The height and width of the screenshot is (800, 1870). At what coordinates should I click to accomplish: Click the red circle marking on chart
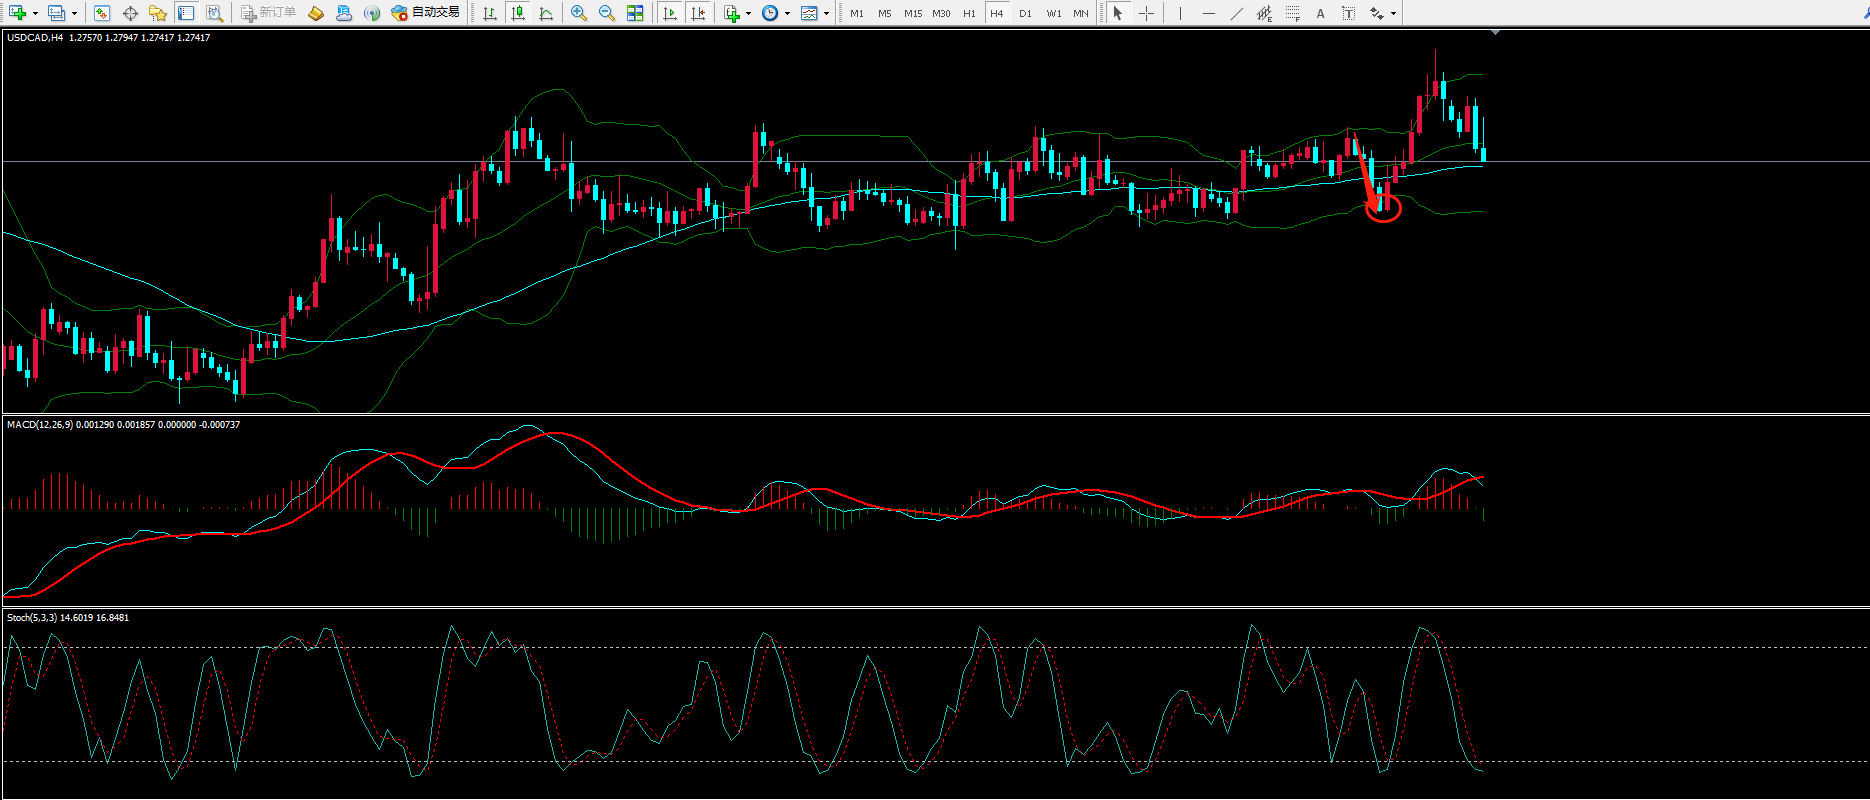pyautogui.click(x=1384, y=209)
